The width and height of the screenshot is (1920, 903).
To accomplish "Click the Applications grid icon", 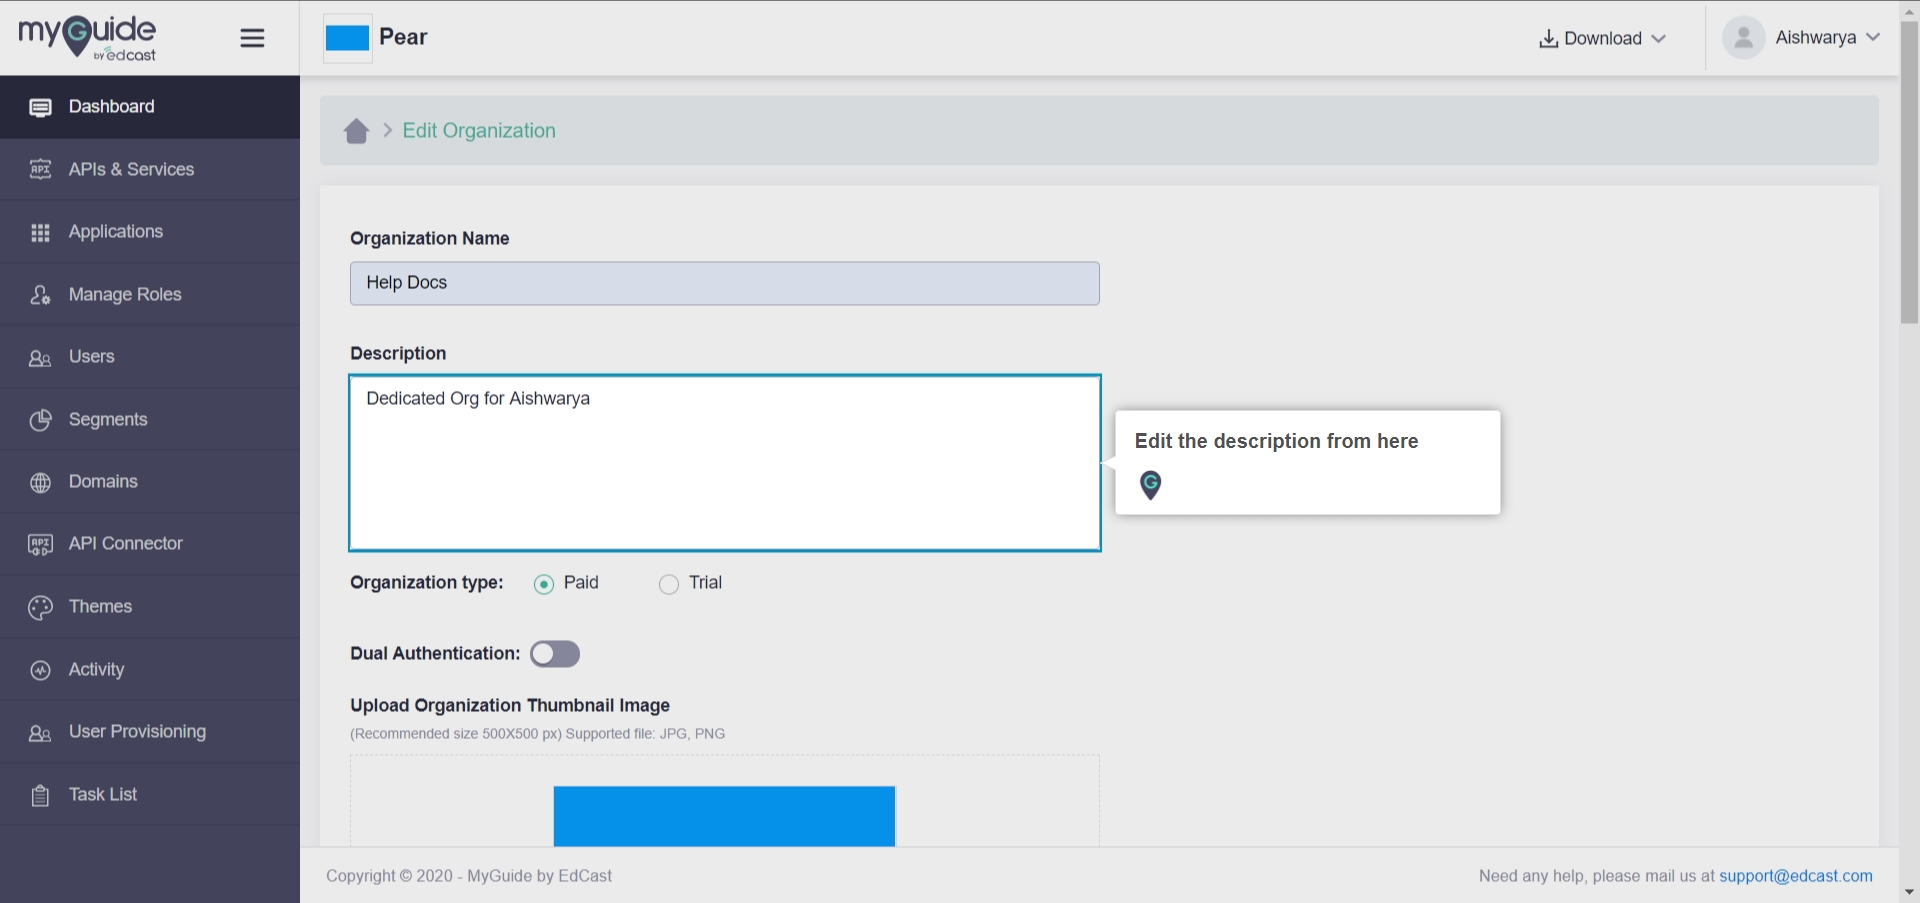I will [x=40, y=232].
